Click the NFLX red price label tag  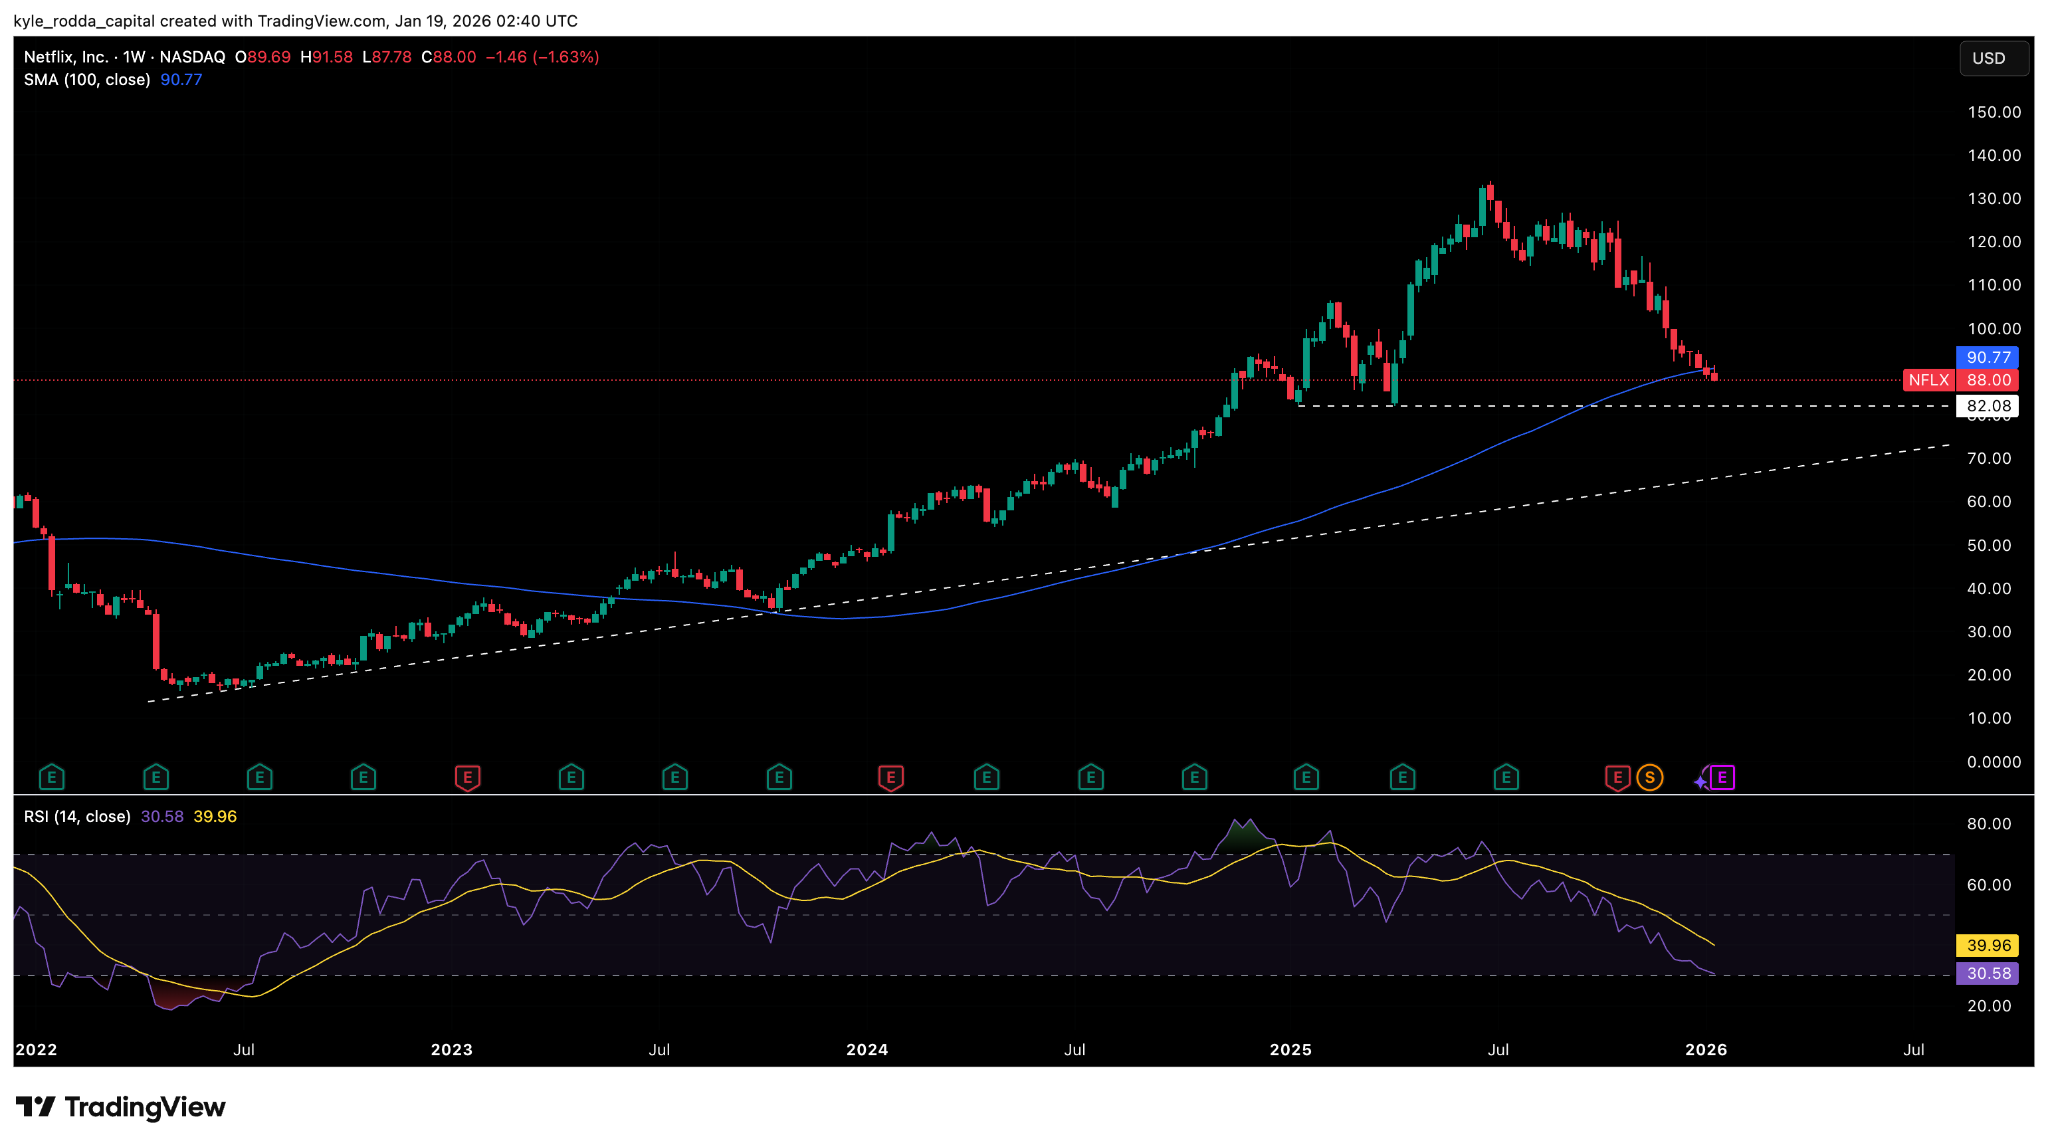pos(1928,380)
